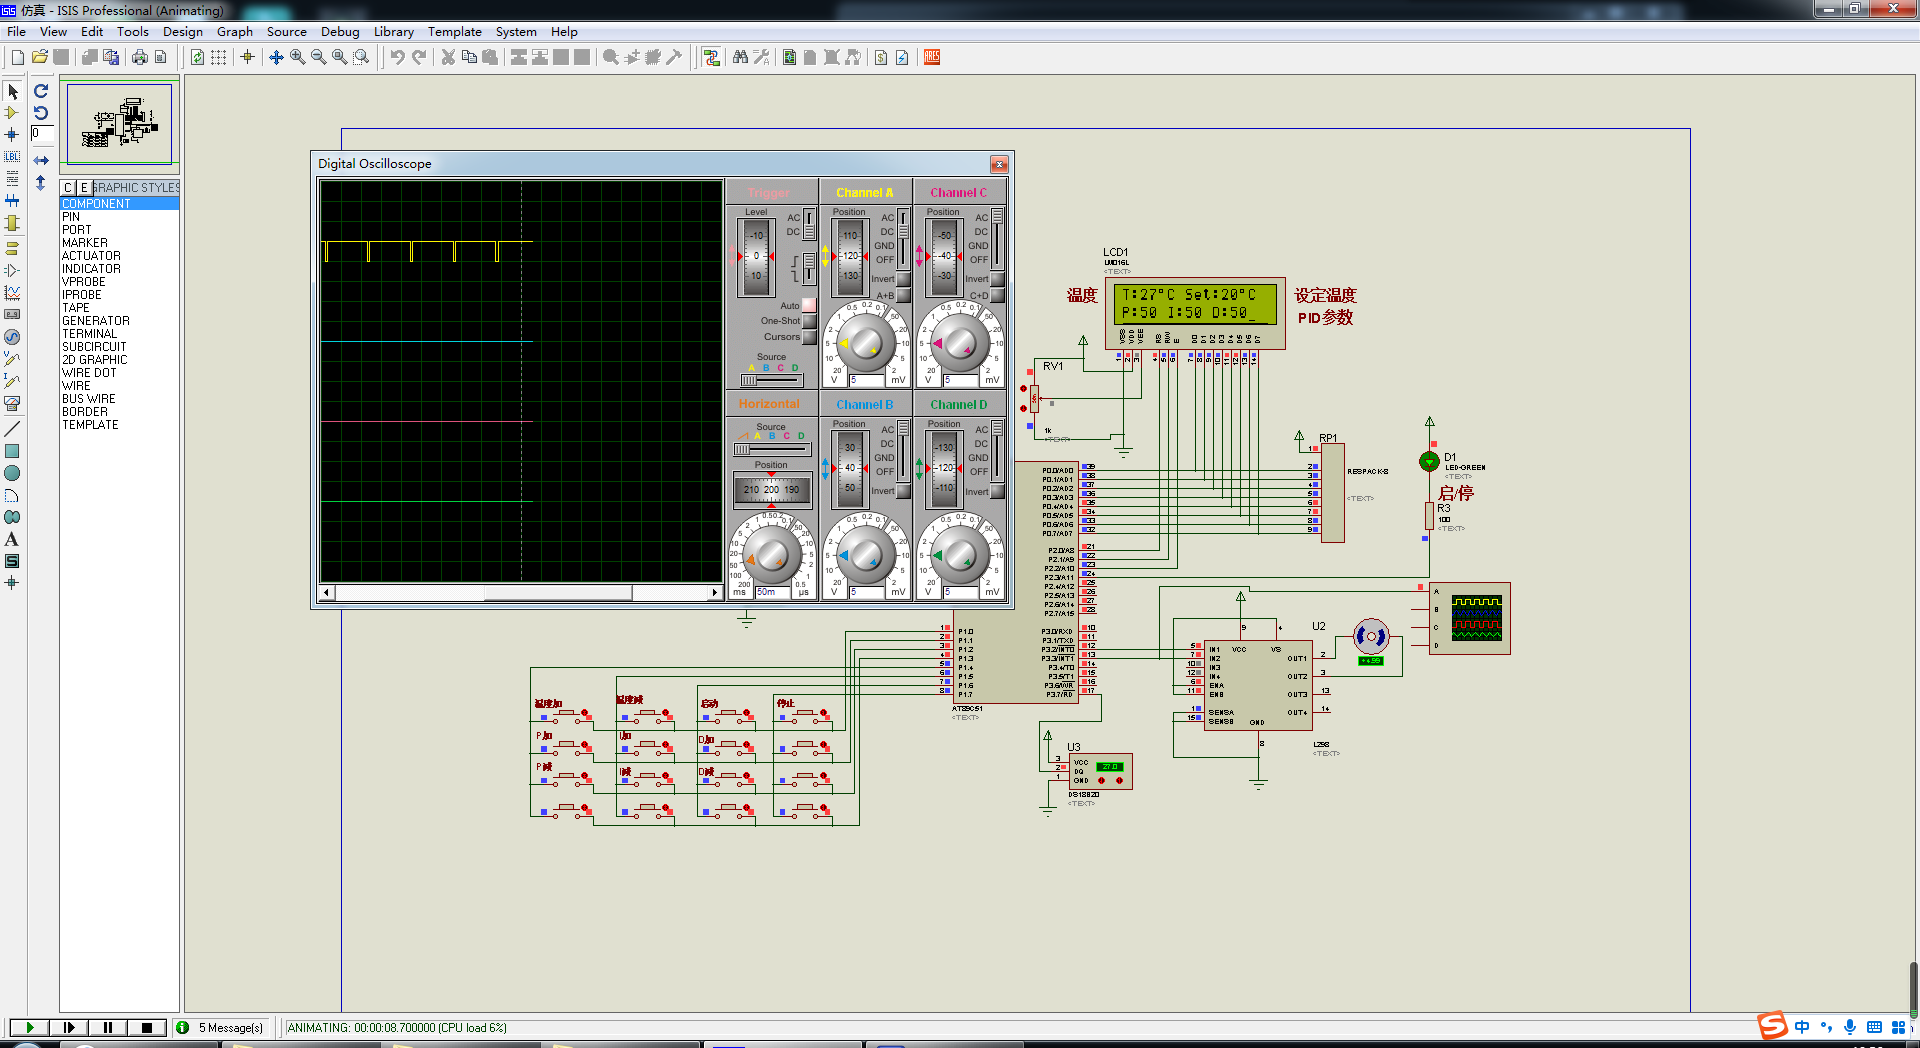
Task: Select GENERATOR in the object list
Action: point(96,321)
